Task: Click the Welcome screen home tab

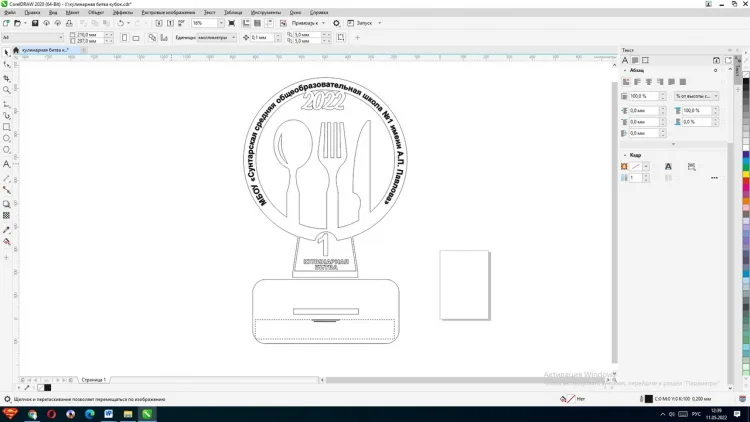Action: tap(16, 50)
